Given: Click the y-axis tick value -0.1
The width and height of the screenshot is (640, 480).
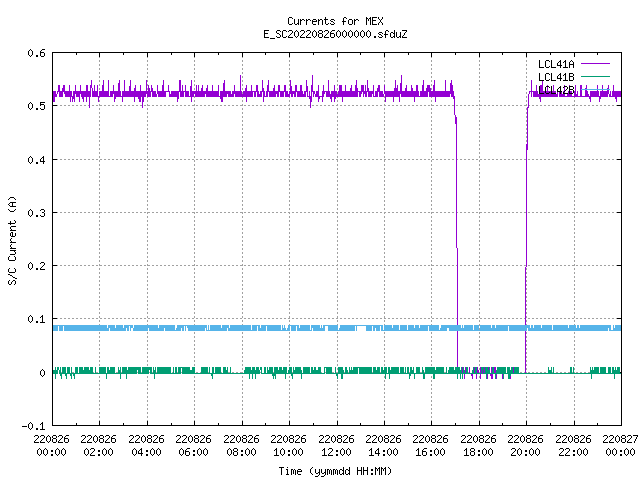Looking at the screenshot, I should pyautogui.click(x=33, y=426).
